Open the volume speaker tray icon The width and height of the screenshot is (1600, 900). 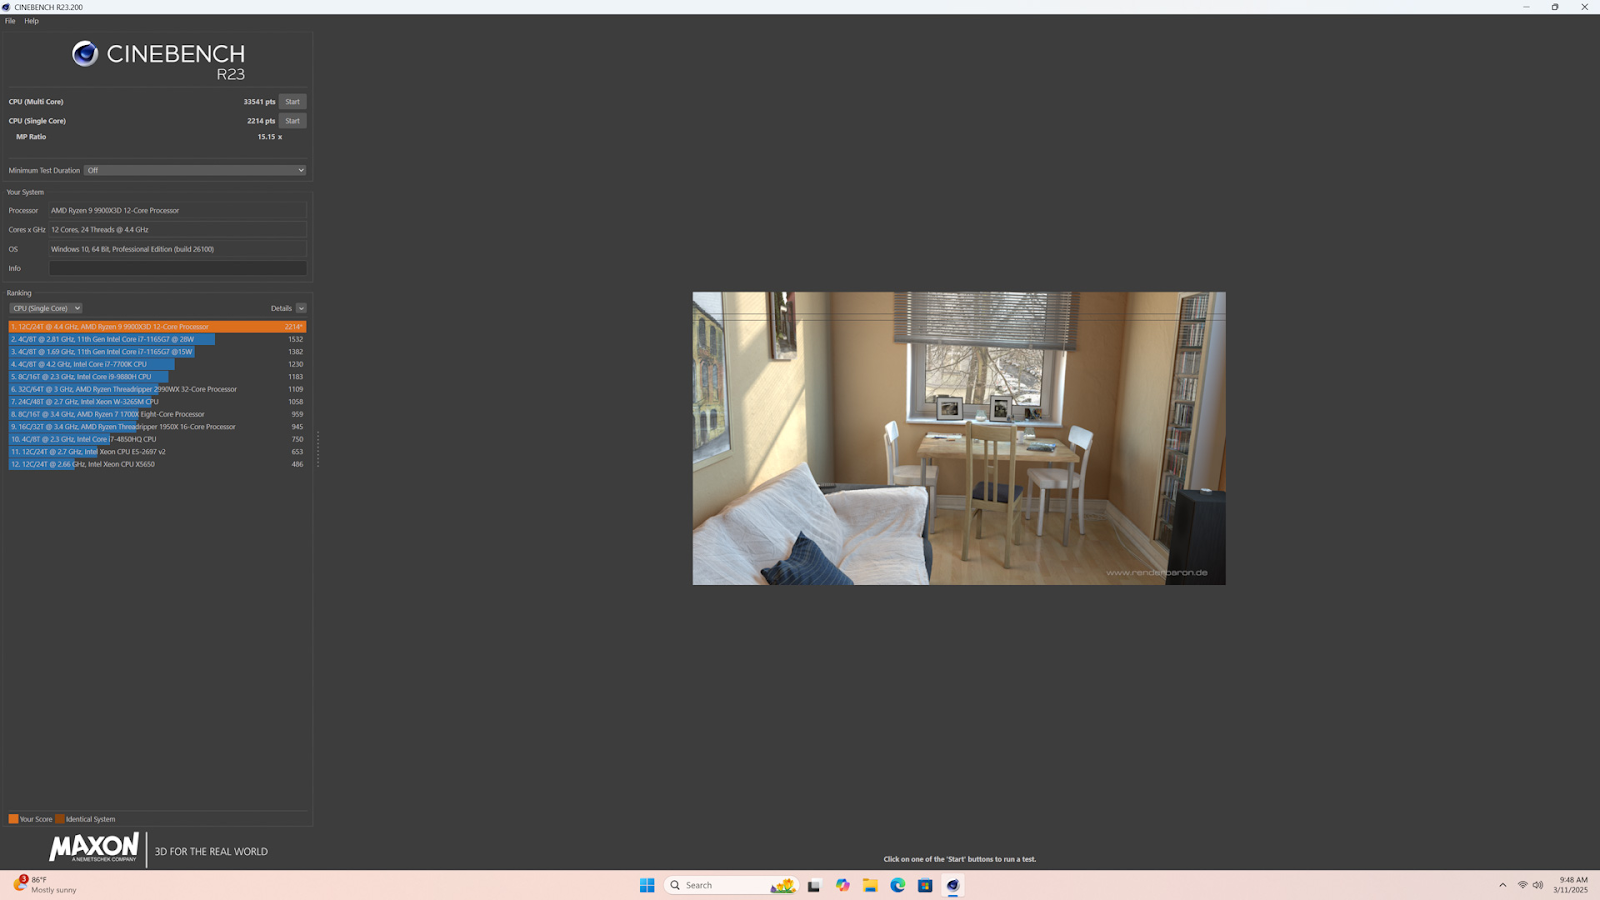[1538, 885]
